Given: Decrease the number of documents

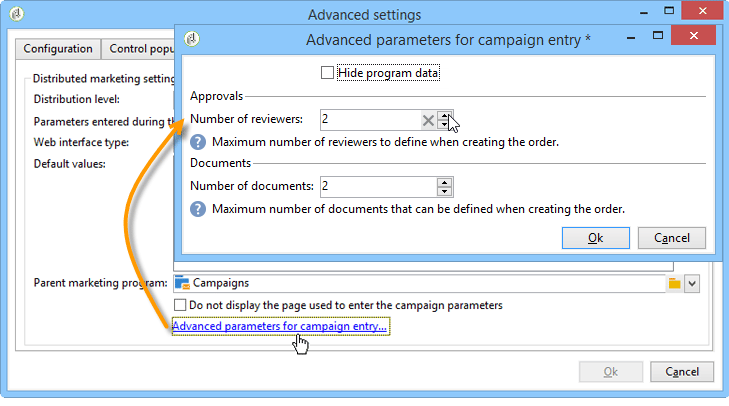Looking at the screenshot, I should tap(444, 191).
